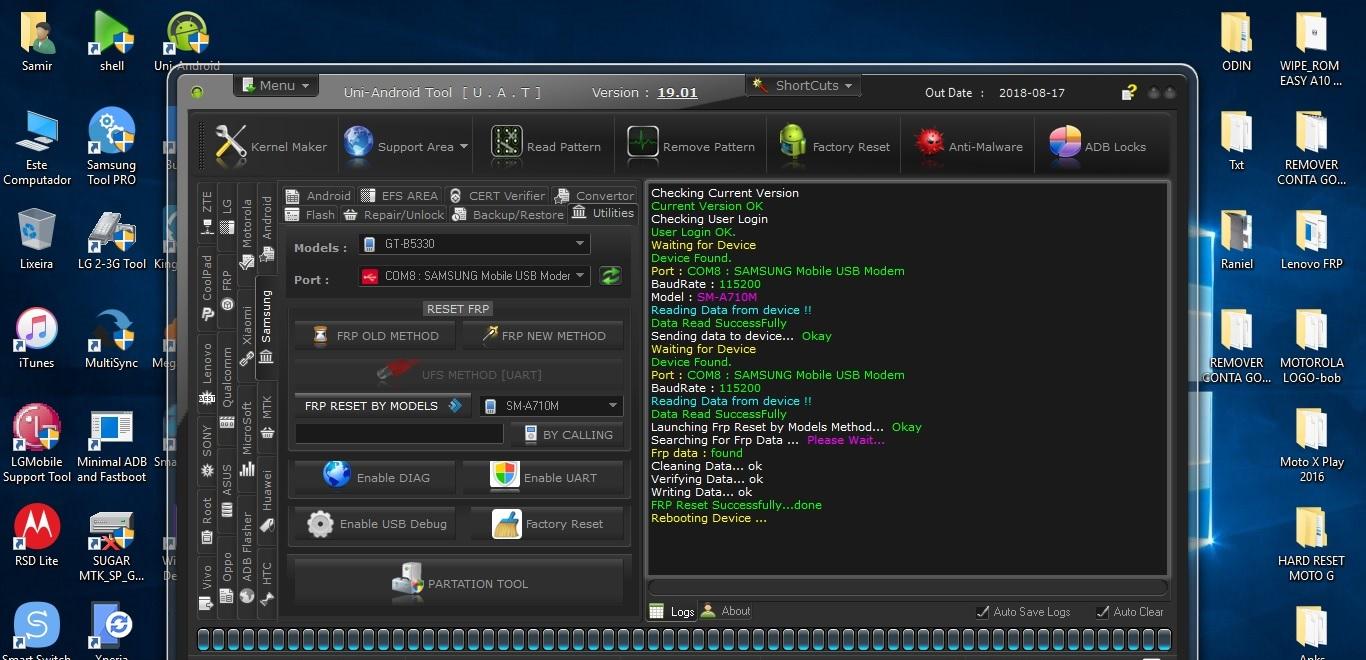Click FRP OLD METHOD button
Image resolution: width=1366 pixels, height=660 pixels.
tap(375, 335)
